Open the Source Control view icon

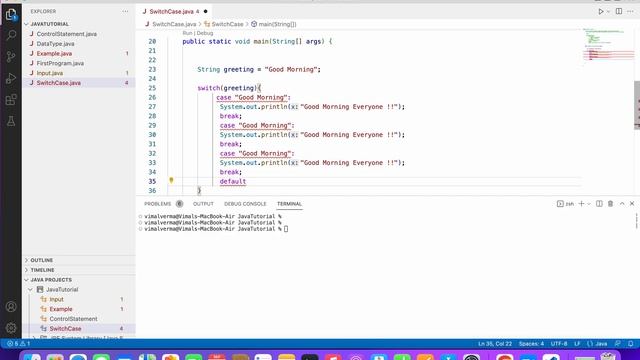(11, 57)
